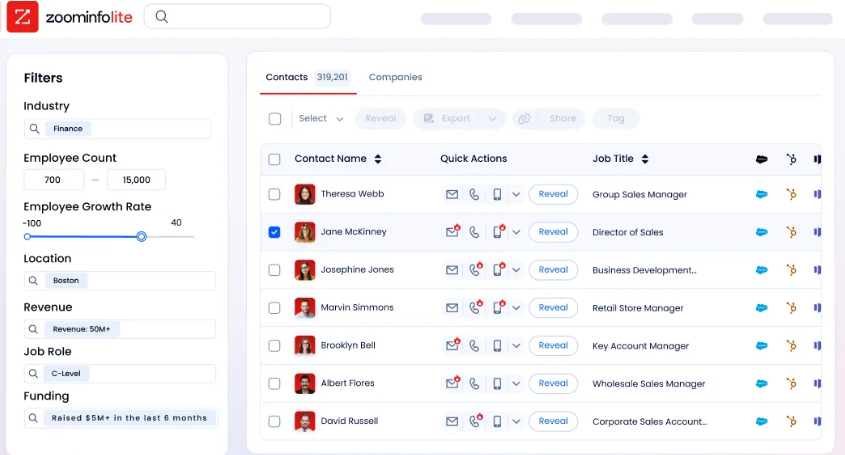845x455 pixels.
Task: Open the Select dropdown
Action: point(321,119)
